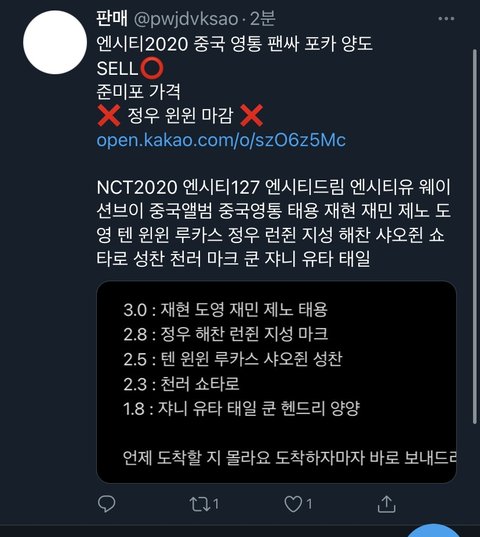Open the open.kakao.com/o/szO6z5Mc link
The height and width of the screenshot is (537, 480).
tap(221, 140)
